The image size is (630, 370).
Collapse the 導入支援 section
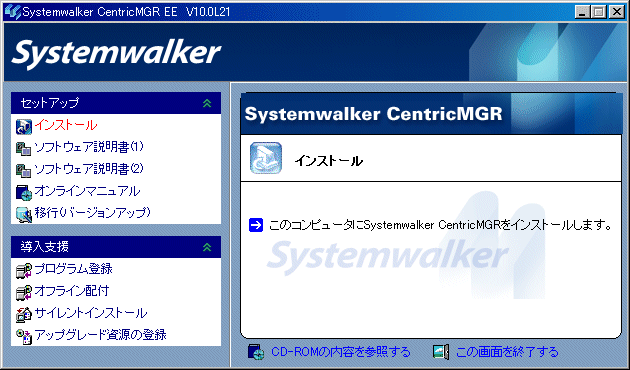click(207, 247)
